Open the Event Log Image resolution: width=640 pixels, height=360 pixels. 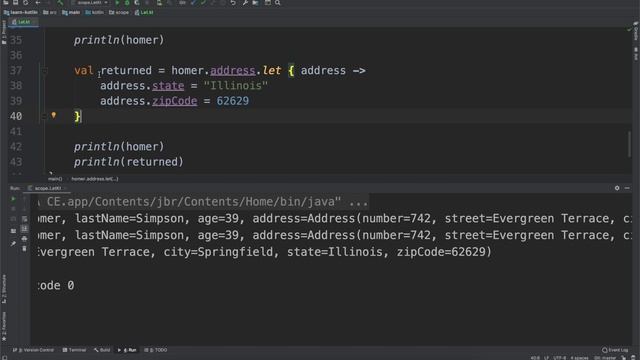click(616, 350)
